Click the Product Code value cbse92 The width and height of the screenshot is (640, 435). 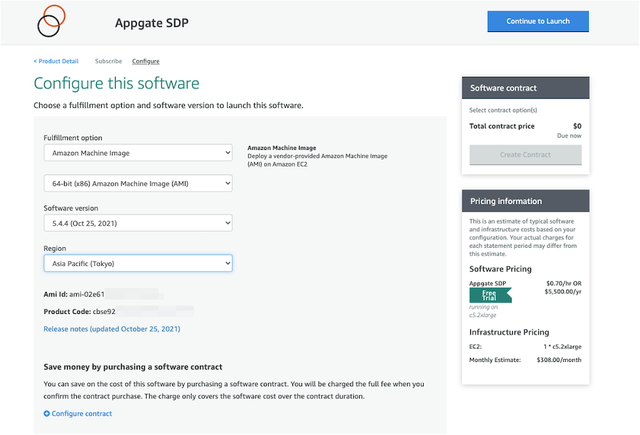tap(104, 312)
